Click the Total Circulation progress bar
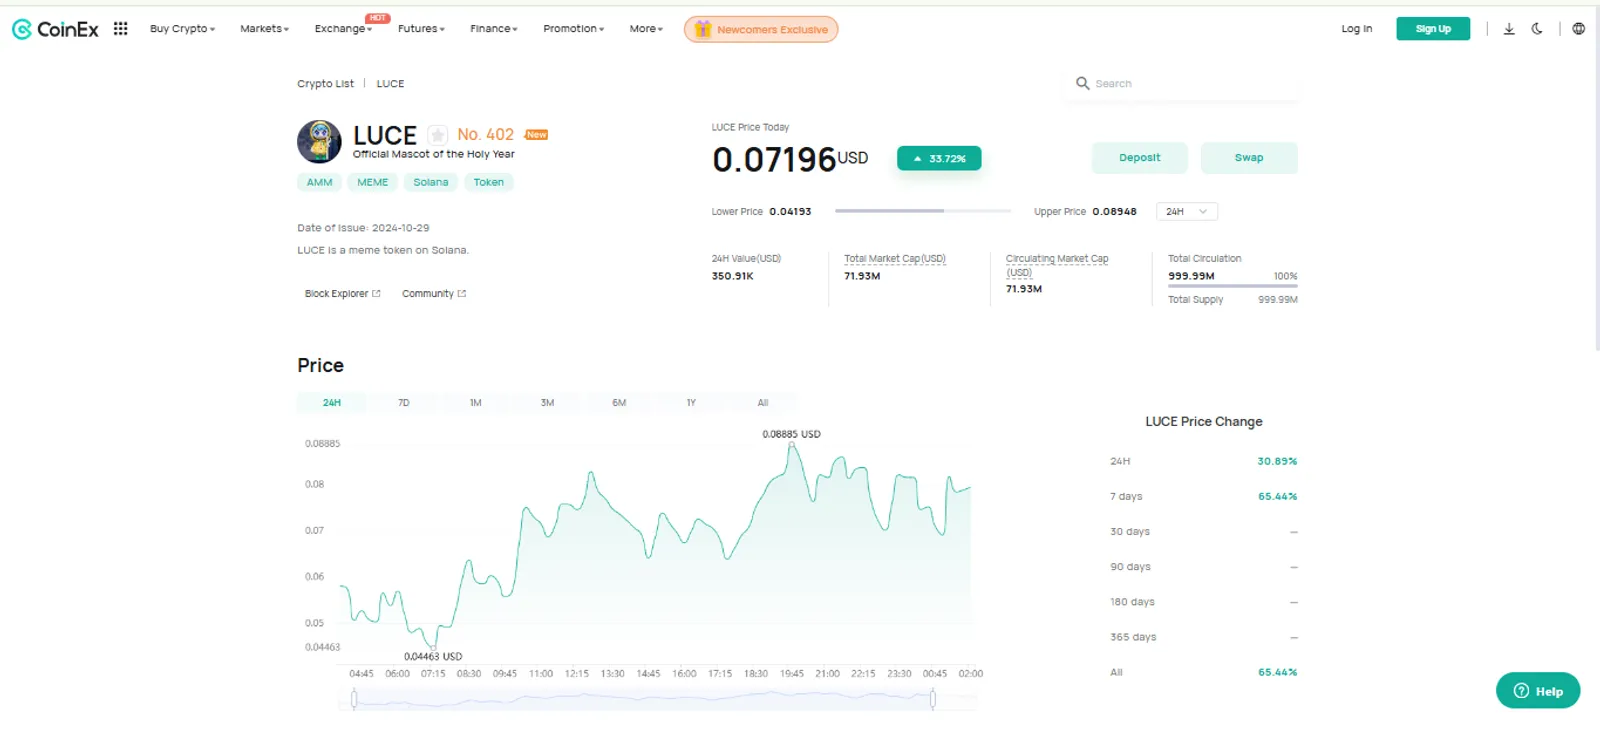 pyautogui.click(x=1232, y=286)
